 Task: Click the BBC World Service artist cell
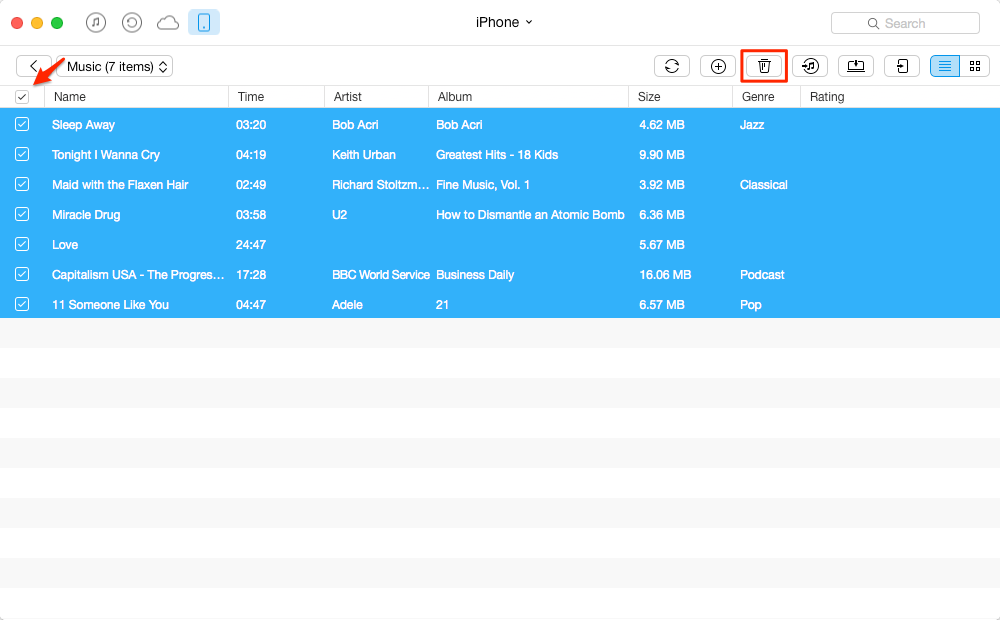(381, 275)
